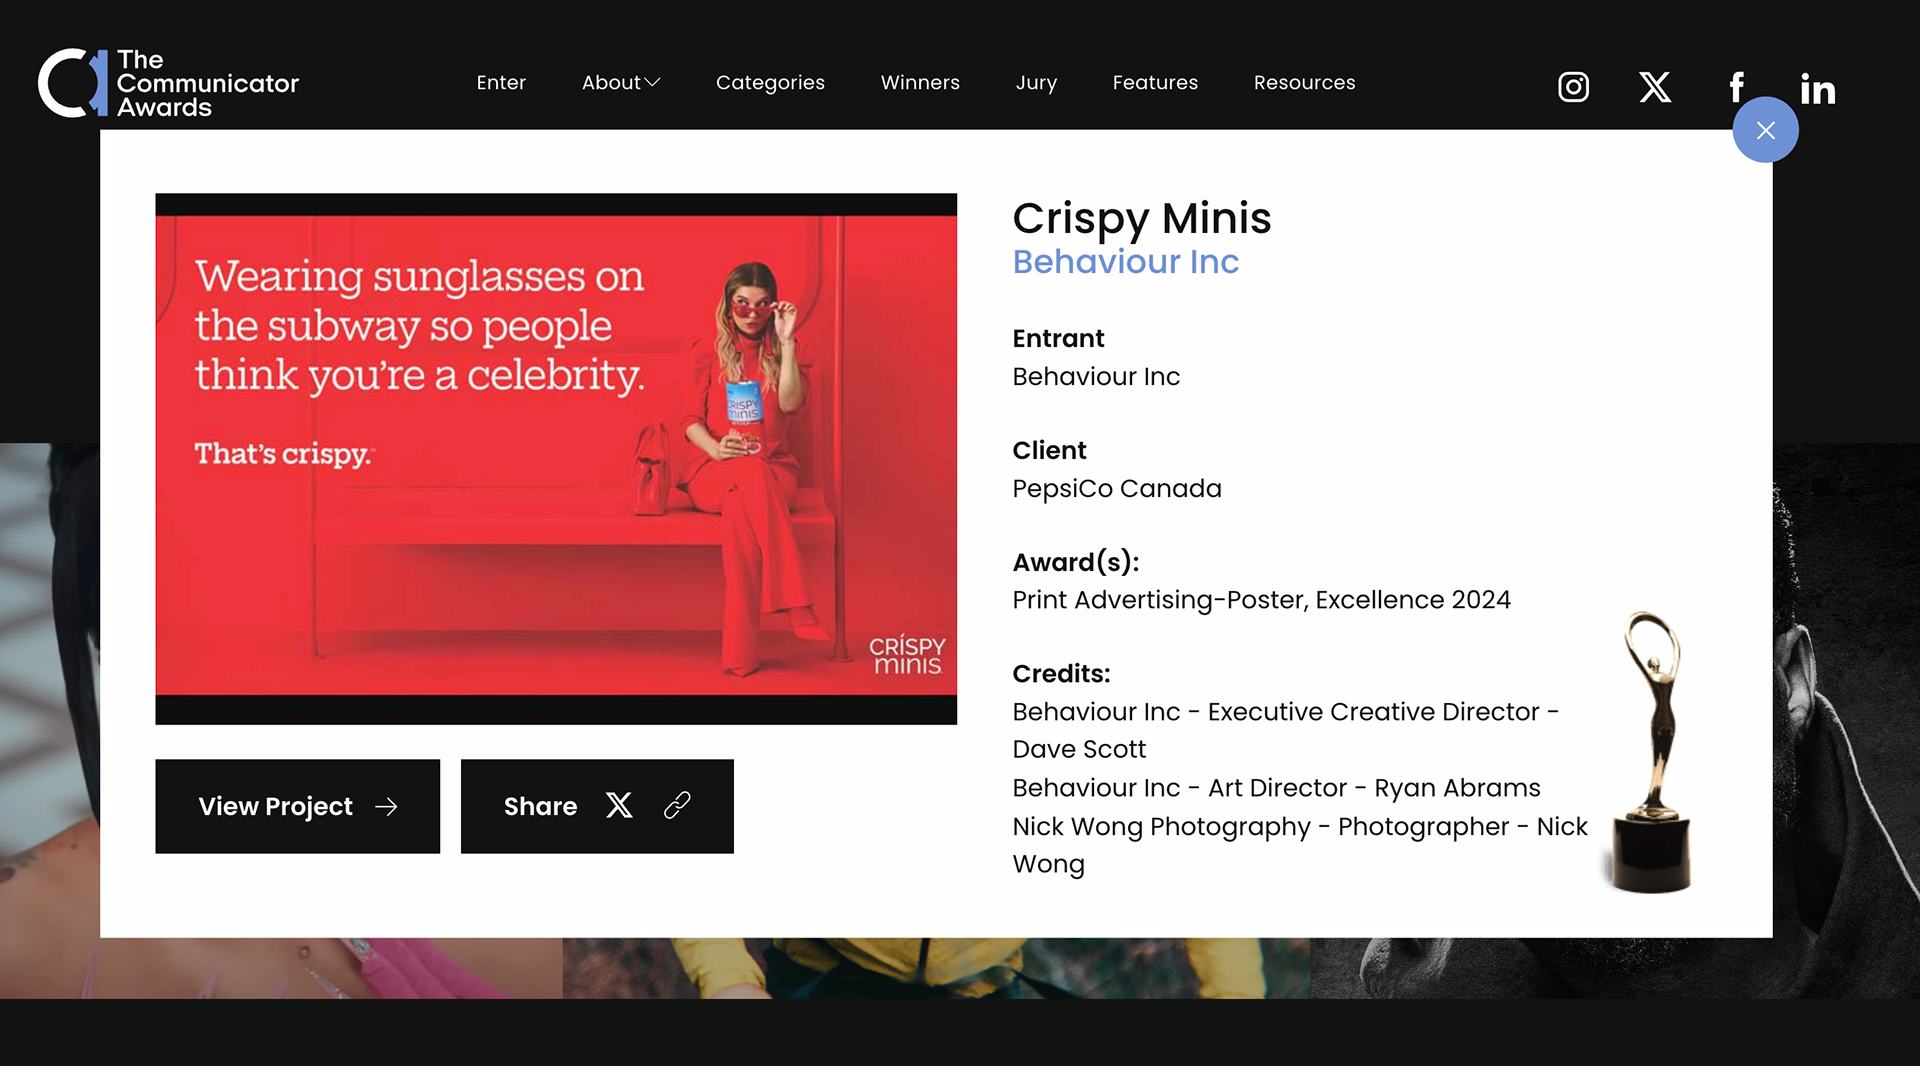The height and width of the screenshot is (1066, 1920).
Task: Open the Features menu item
Action: click(1155, 83)
